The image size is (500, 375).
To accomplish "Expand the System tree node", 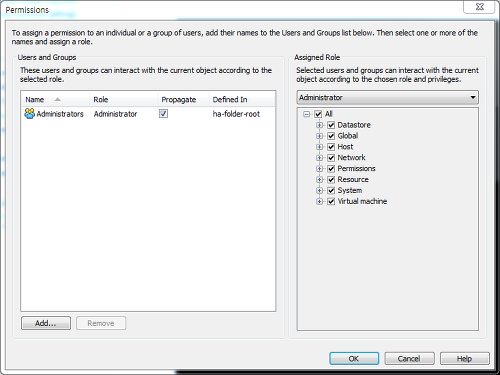I will [320, 191].
